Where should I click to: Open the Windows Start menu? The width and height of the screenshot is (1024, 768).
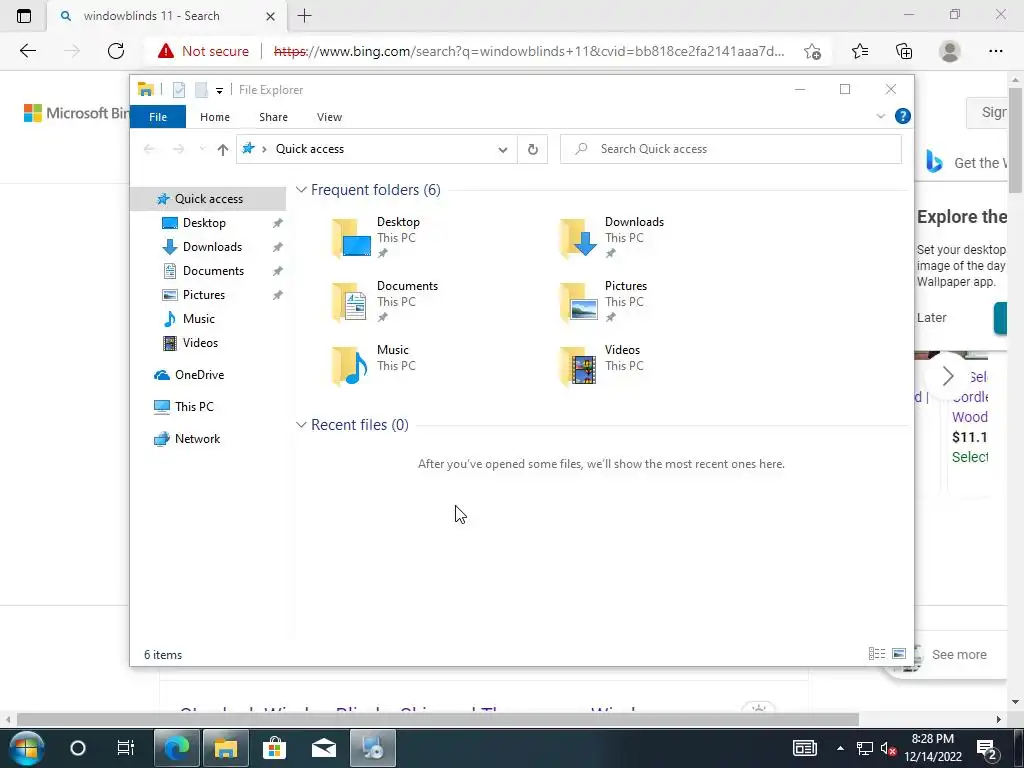(x=27, y=748)
